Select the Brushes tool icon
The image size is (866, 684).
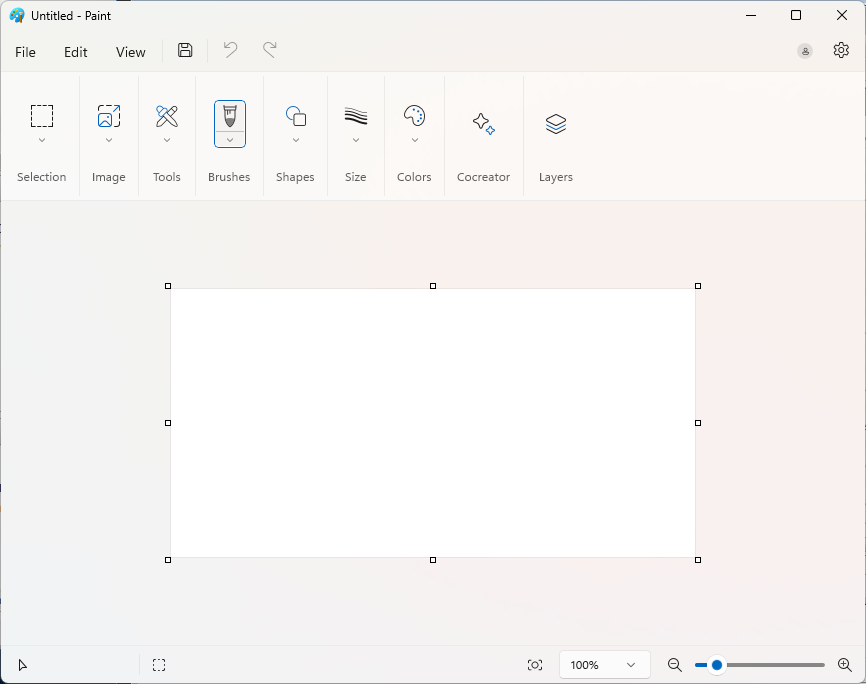[x=230, y=116]
